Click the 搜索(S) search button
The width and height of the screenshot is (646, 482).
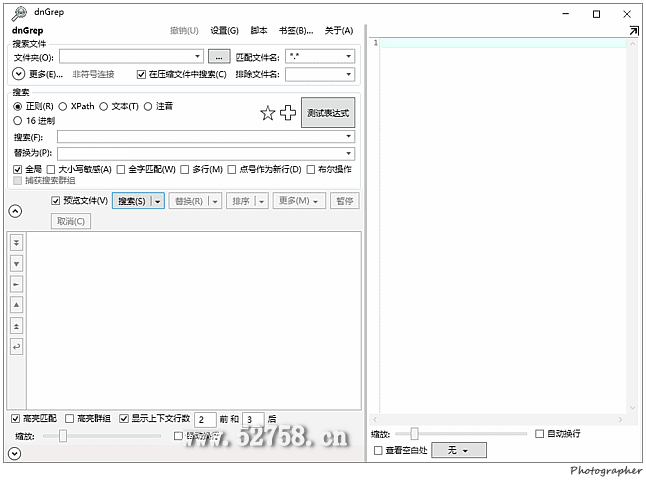tap(132, 201)
